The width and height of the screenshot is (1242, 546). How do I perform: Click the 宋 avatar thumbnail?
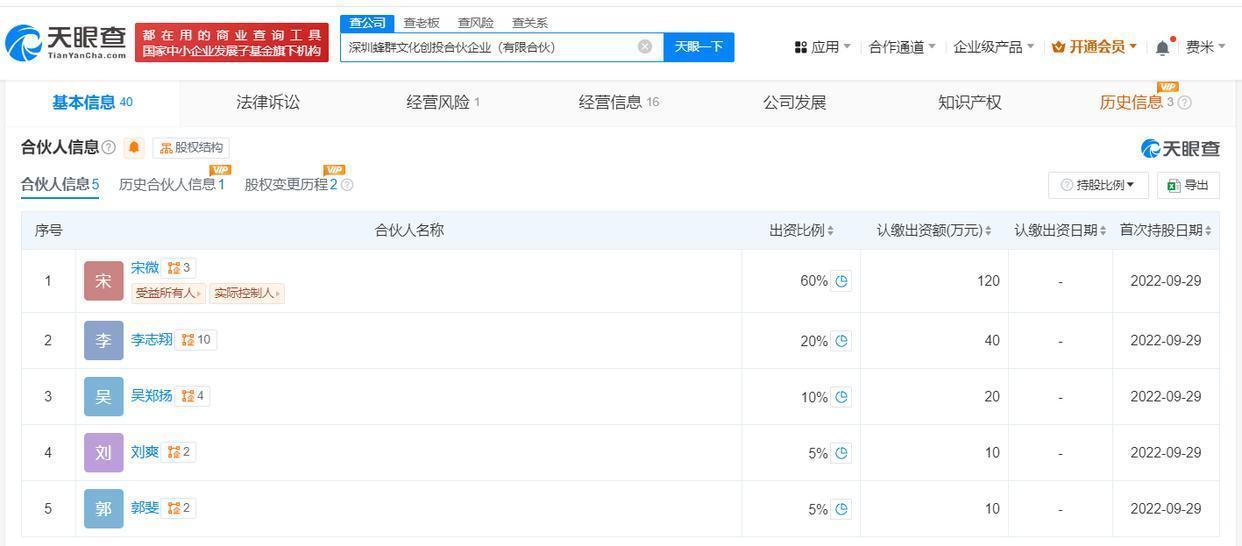(x=103, y=281)
